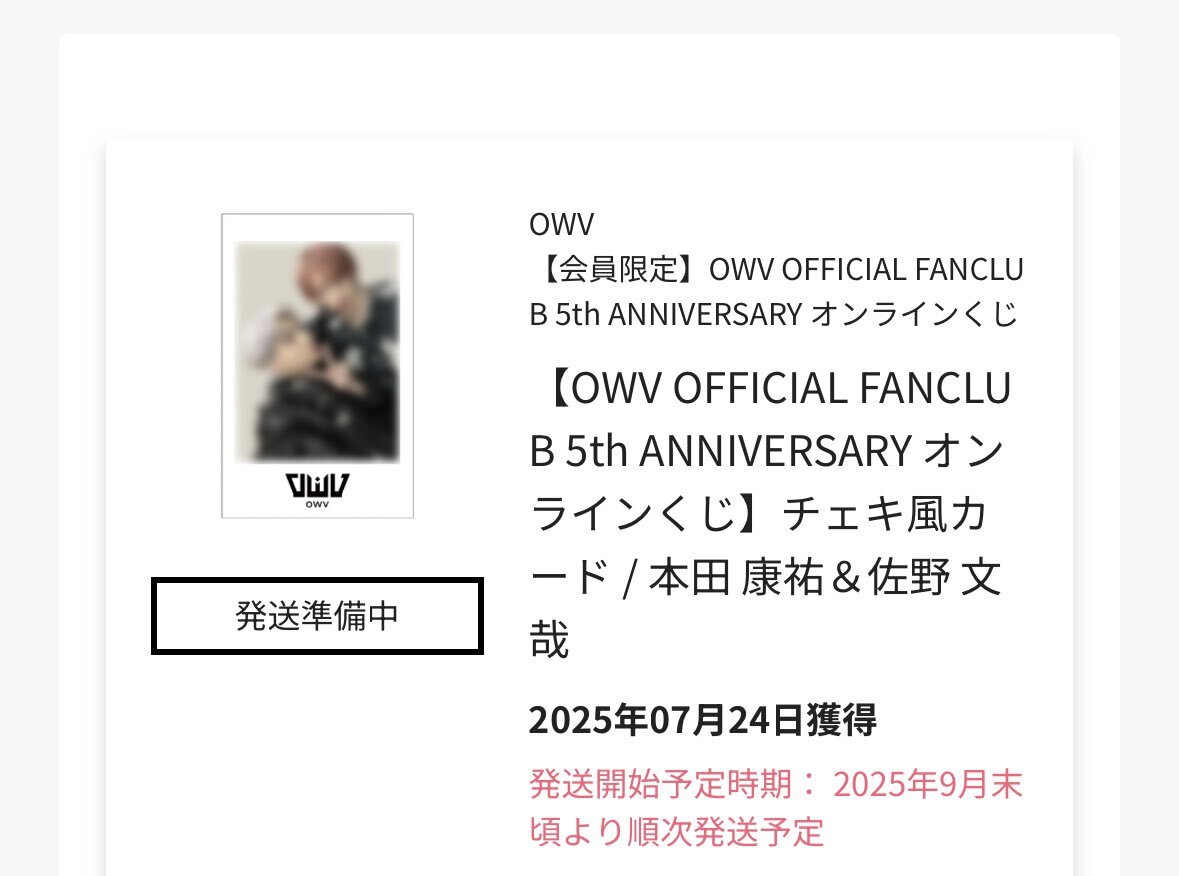1179x876 pixels.
Task: Click the ライン くじ】チェキ風カ title line
Action: (759, 514)
